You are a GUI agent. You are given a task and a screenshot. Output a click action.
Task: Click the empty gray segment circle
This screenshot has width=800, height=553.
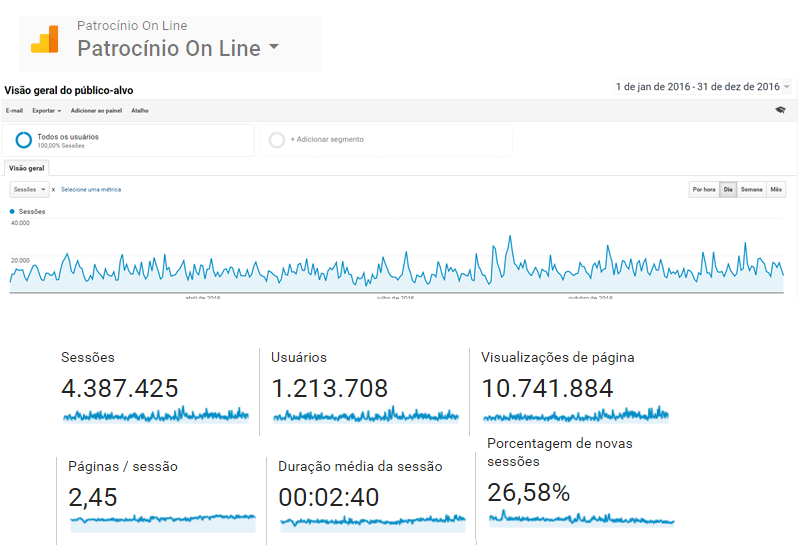tap(277, 140)
